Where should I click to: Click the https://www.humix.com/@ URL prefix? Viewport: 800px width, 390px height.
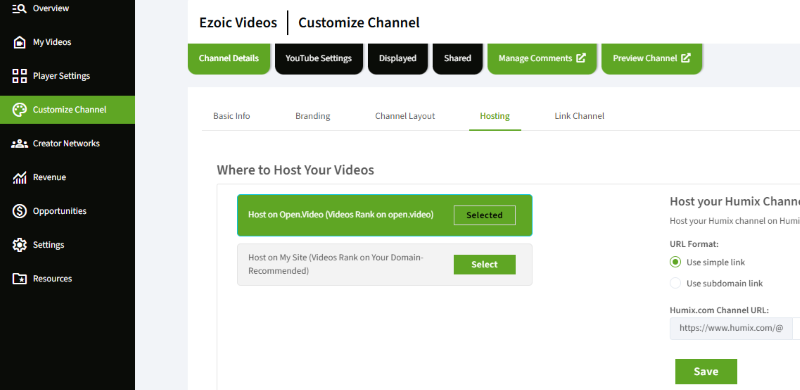point(731,328)
